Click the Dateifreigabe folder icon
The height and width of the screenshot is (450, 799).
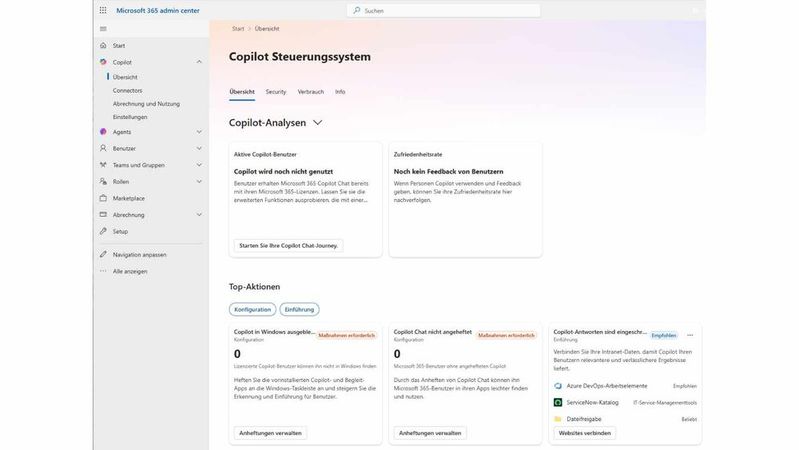[558, 419]
